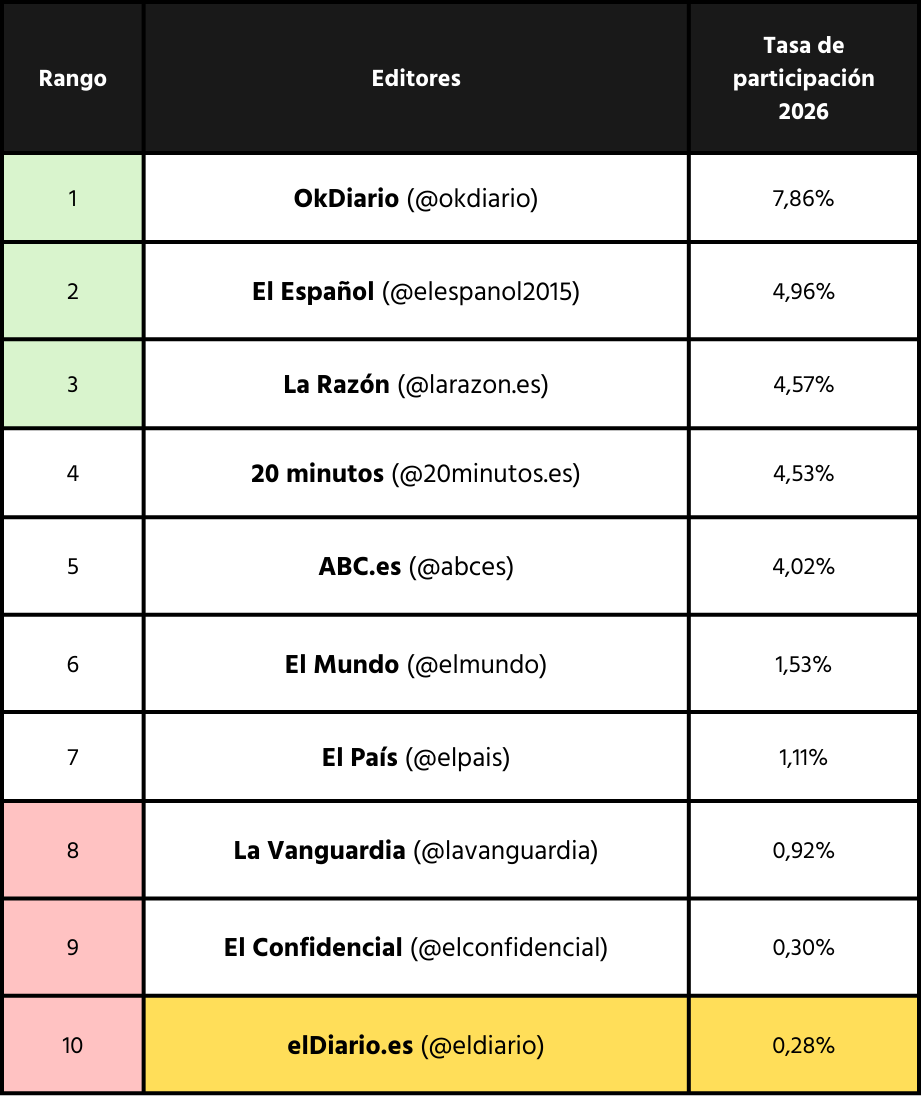This screenshot has width=922, height=1096.
Task: Select El Español (@elespanol2015) entry
Action: (x=416, y=292)
